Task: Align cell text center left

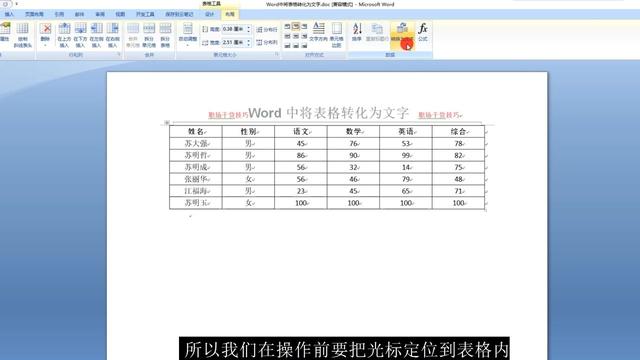Action: (287, 36)
